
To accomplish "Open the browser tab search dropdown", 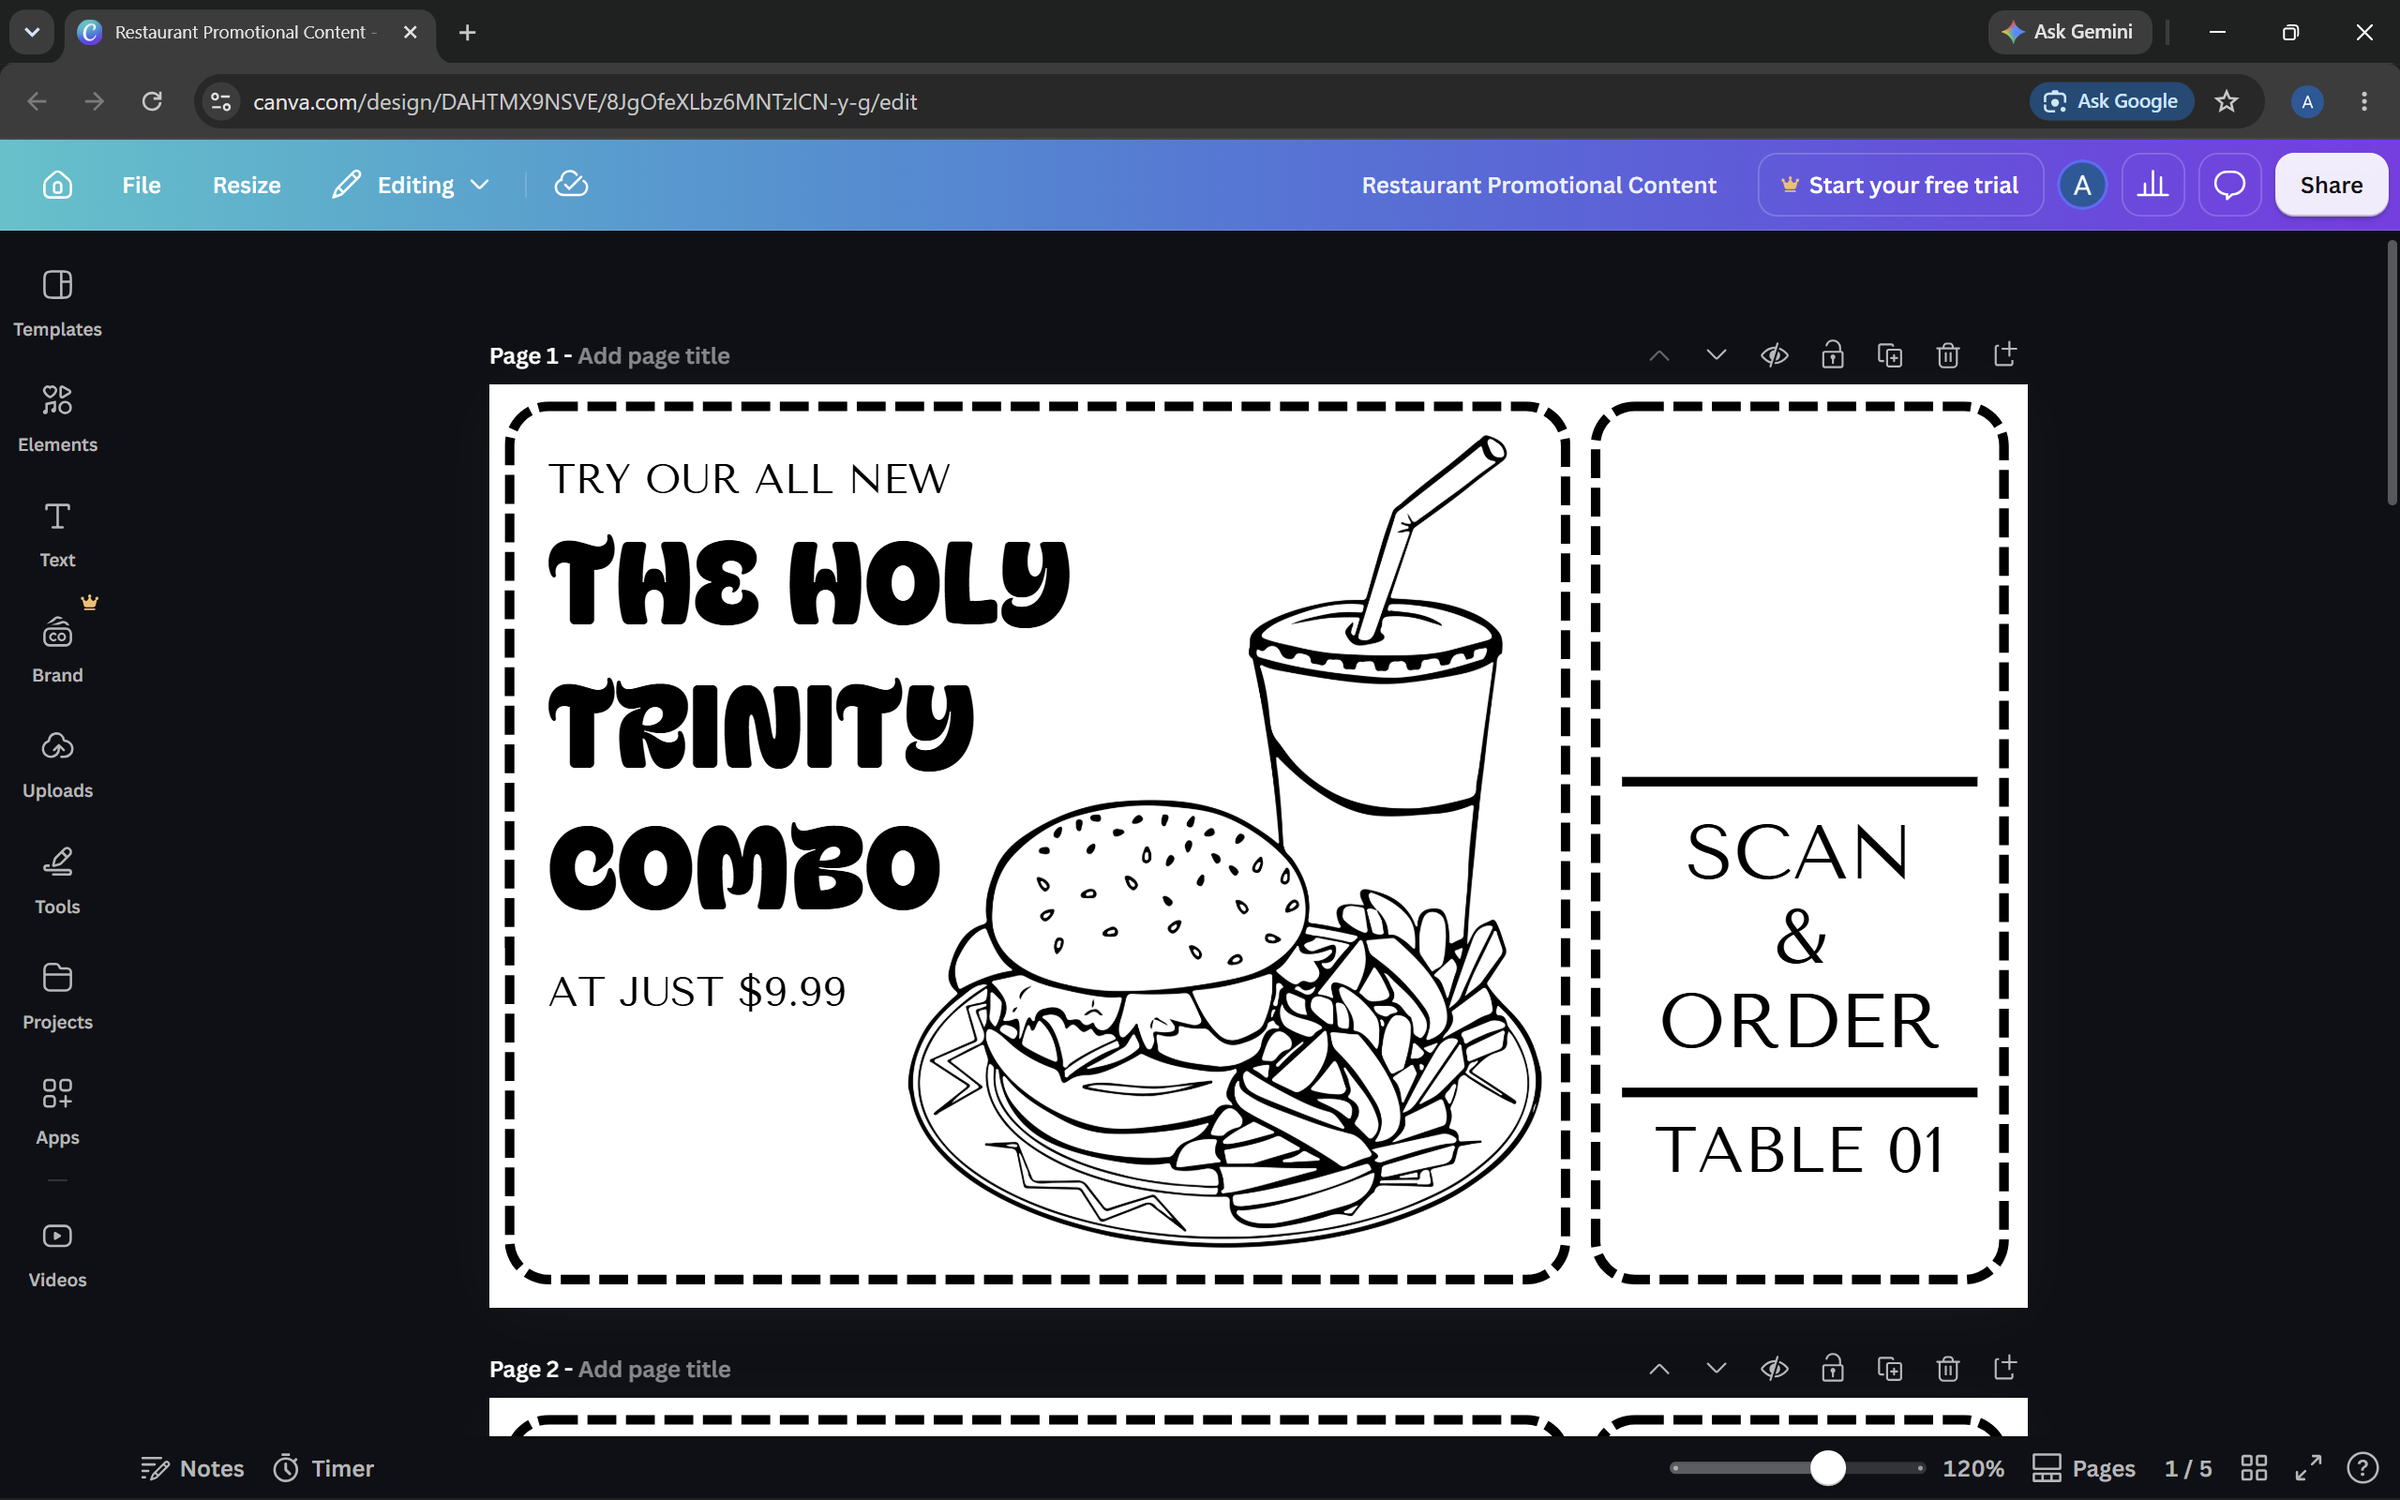I will tap(32, 32).
